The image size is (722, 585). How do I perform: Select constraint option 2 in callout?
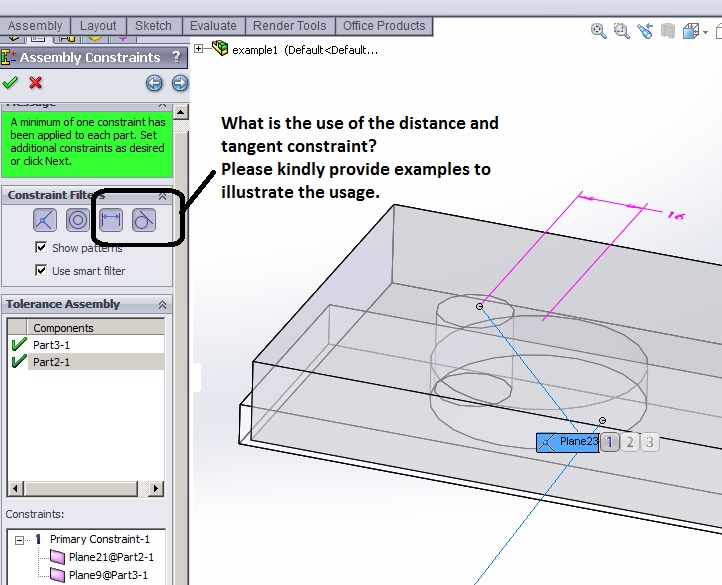point(630,442)
